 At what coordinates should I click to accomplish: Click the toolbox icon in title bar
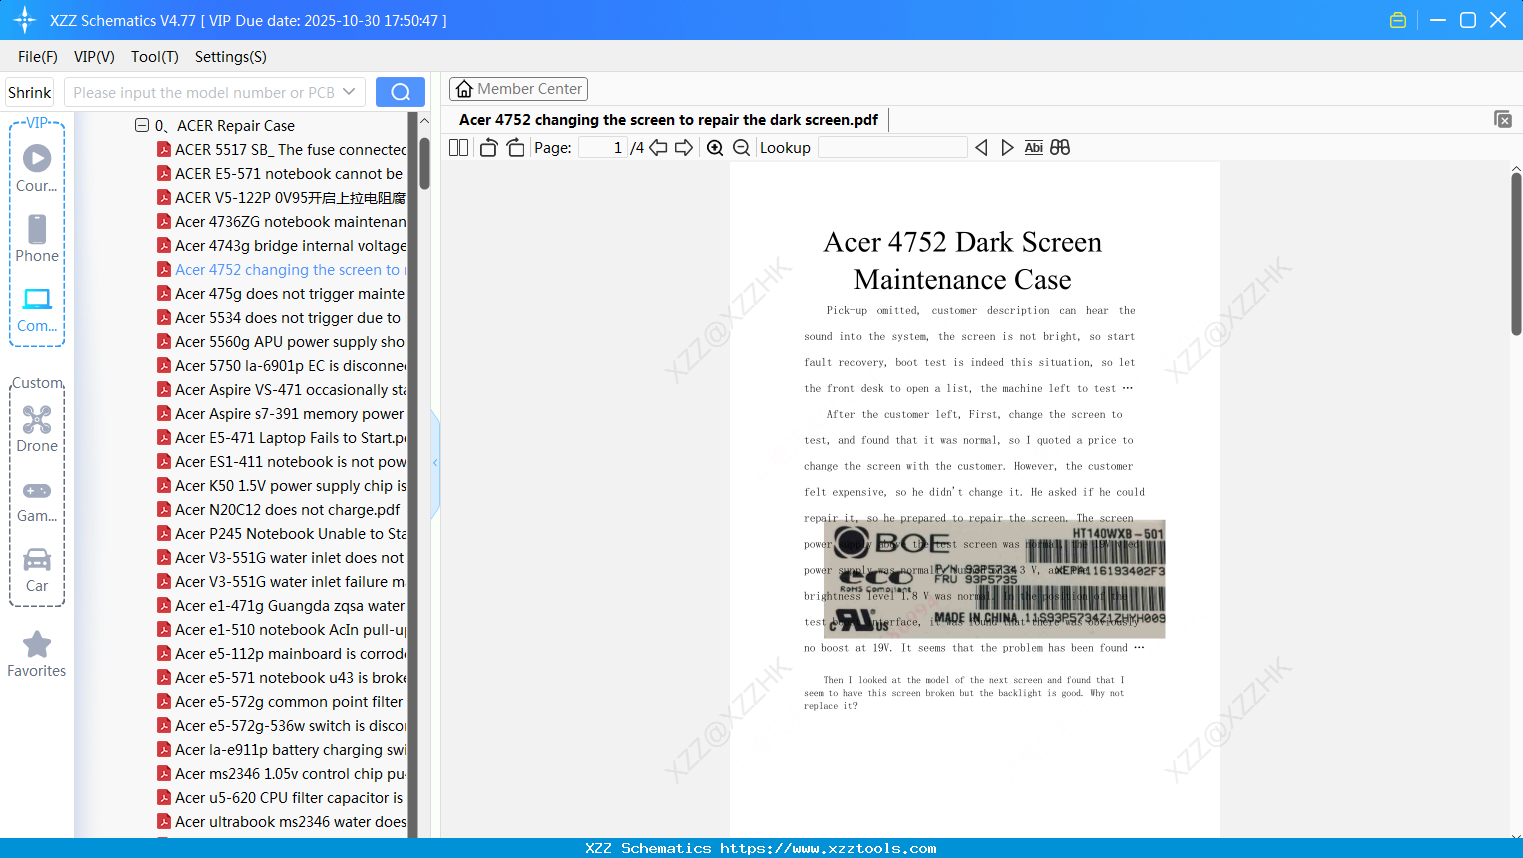coord(1398,20)
